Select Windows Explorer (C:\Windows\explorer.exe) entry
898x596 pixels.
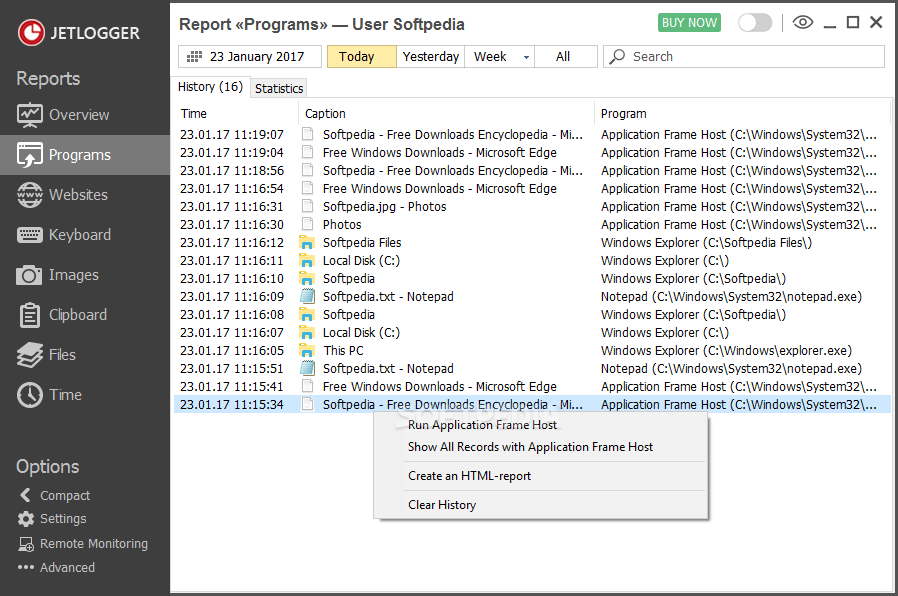pyautogui.click(x=532, y=351)
